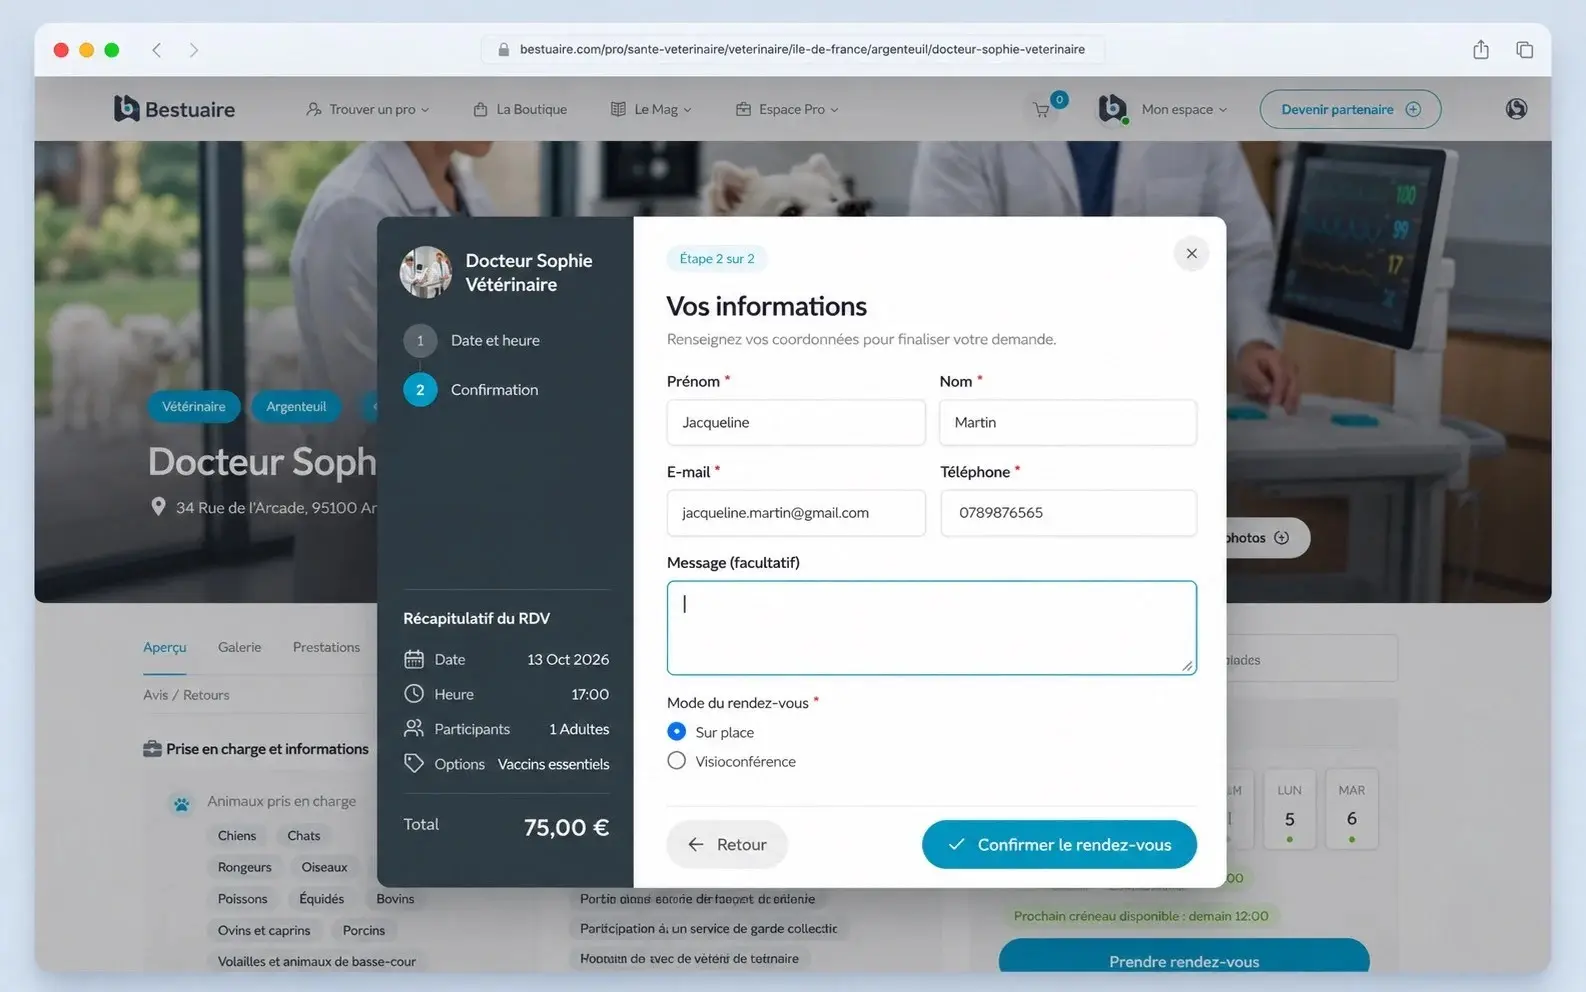Click the map pin icon by the address
This screenshot has width=1586, height=992.
[158, 507]
